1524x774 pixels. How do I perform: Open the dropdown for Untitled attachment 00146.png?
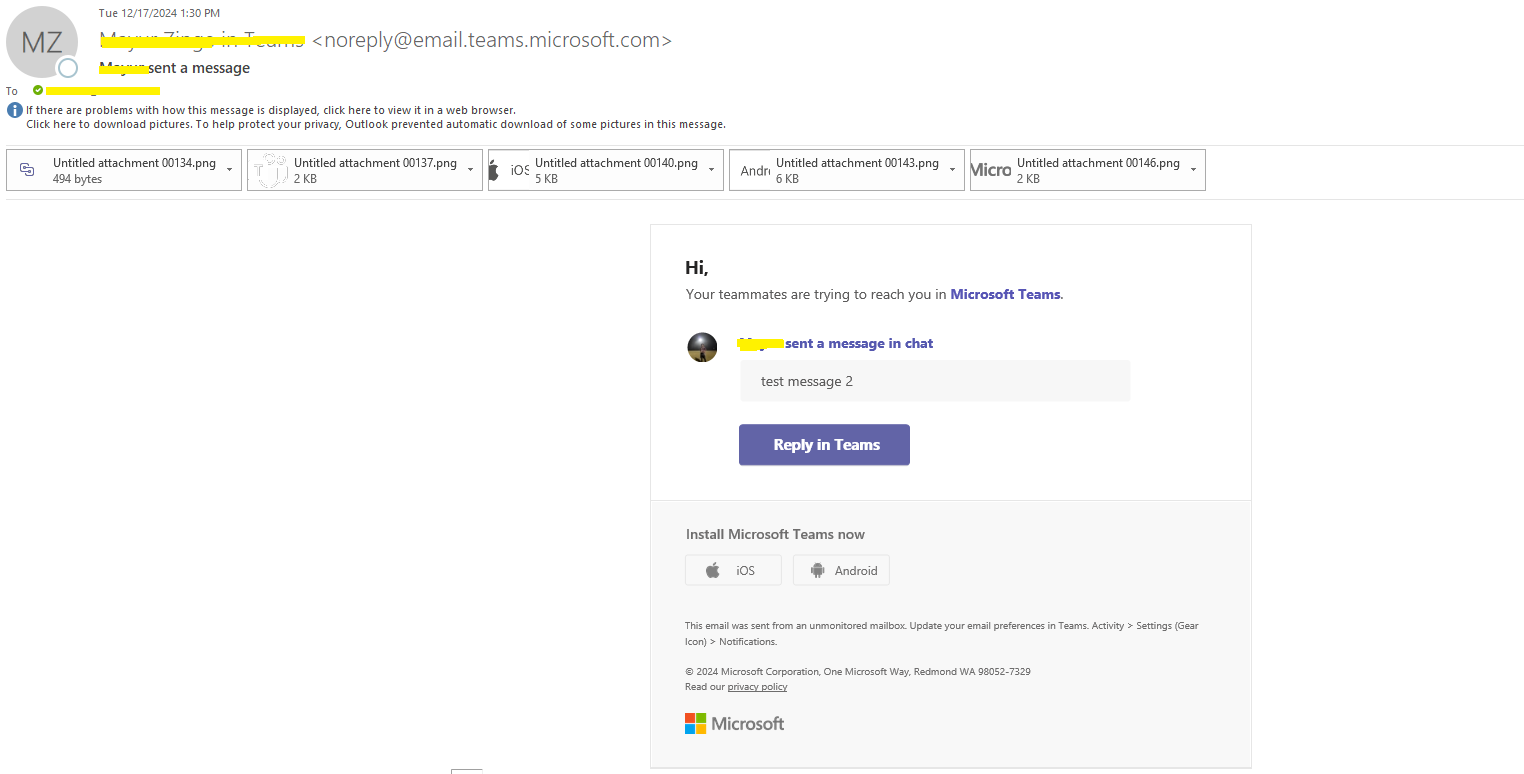tap(1194, 170)
